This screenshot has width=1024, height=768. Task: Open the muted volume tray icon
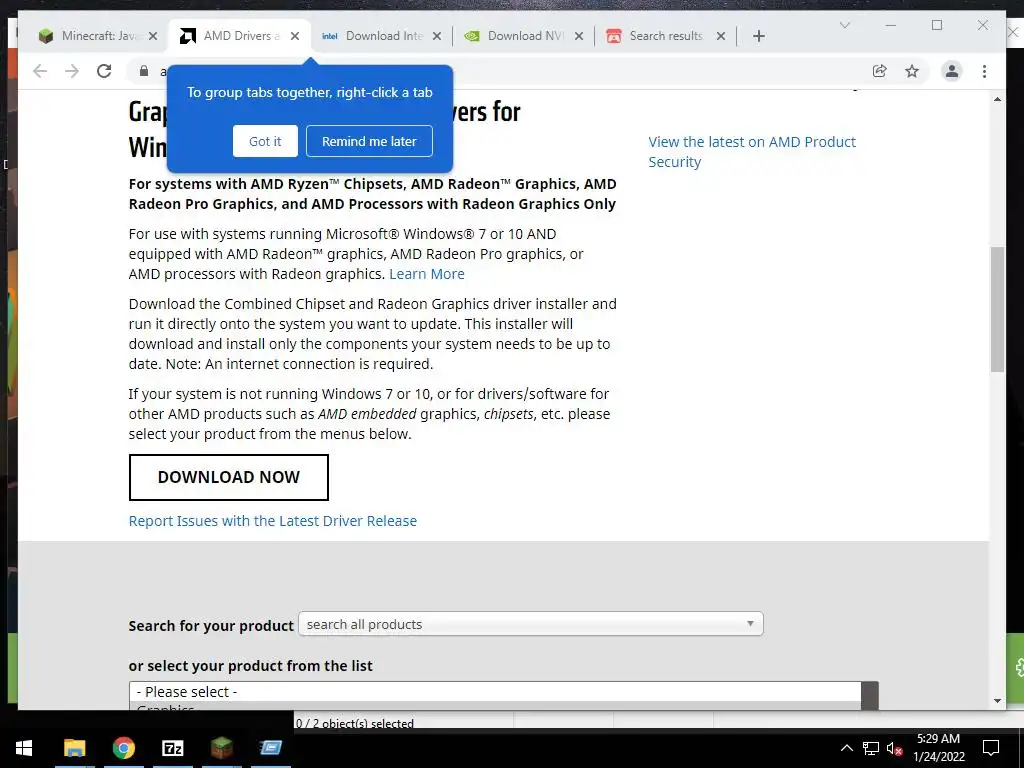point(894,748)
